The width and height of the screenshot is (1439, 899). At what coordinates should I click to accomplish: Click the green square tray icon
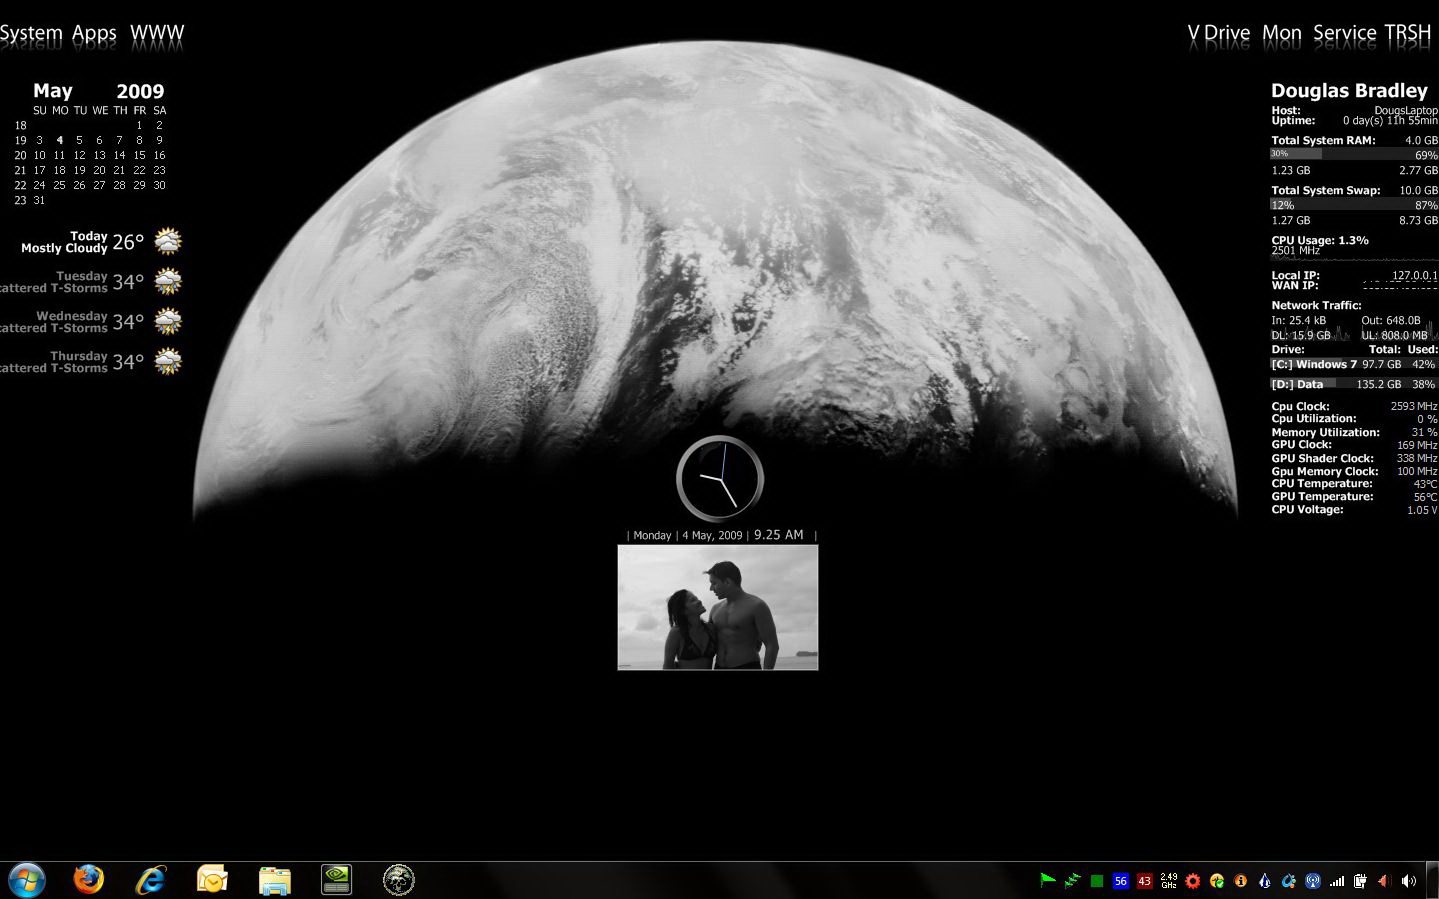tap(1097, 881)
